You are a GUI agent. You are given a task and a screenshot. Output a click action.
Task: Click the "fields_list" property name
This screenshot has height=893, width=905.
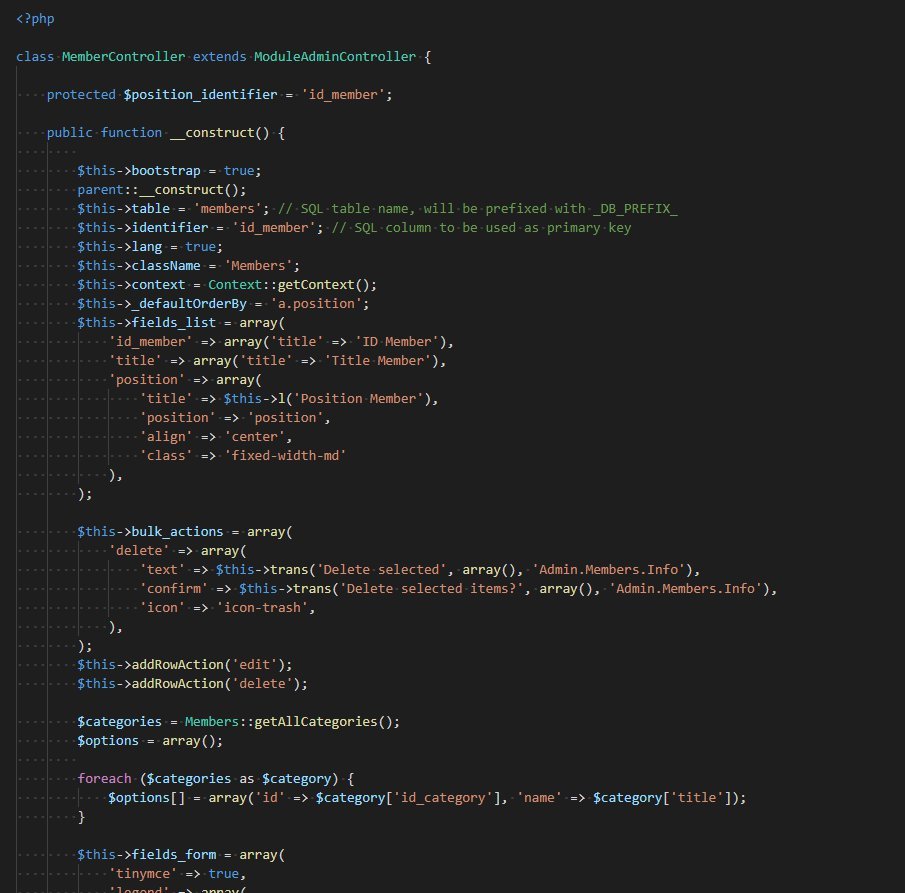click(174, 323)
